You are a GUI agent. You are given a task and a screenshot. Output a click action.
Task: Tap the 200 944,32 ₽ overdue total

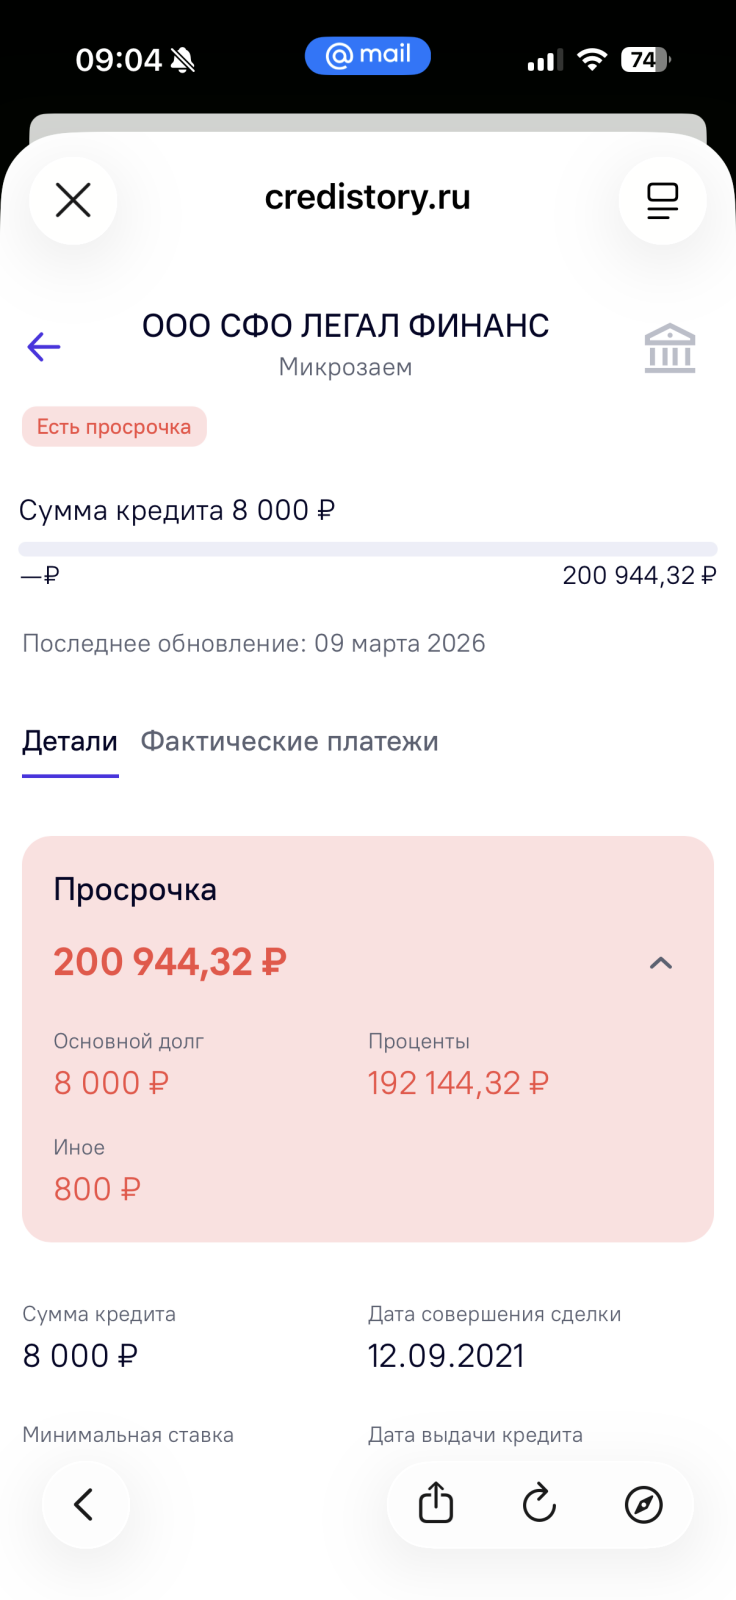coord(170,962)
